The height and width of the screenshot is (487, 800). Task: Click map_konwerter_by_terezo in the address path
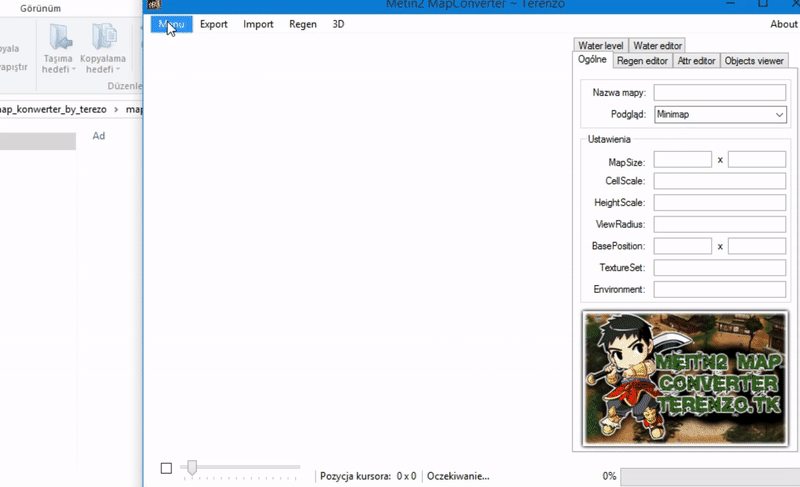[x=53, y=109]
